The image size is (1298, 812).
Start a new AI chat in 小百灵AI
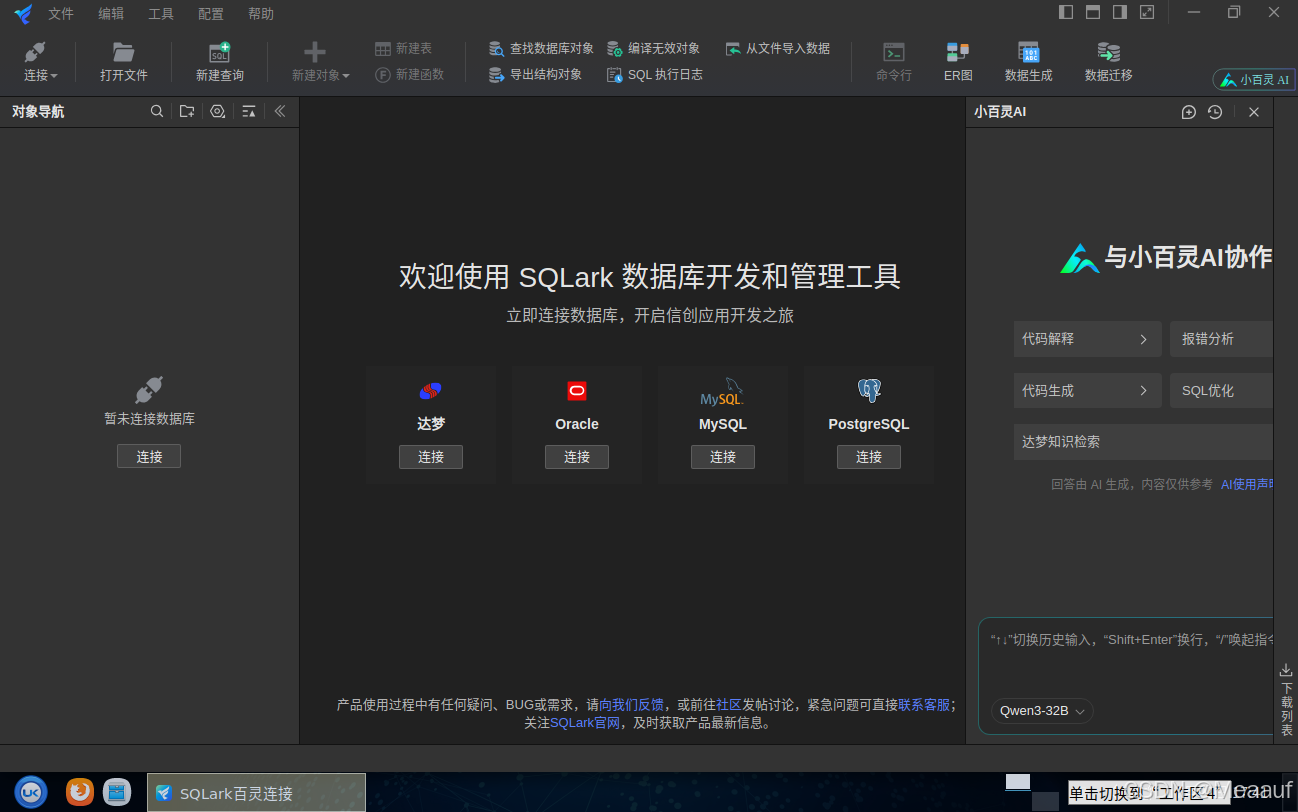(x=1188, y=112)
